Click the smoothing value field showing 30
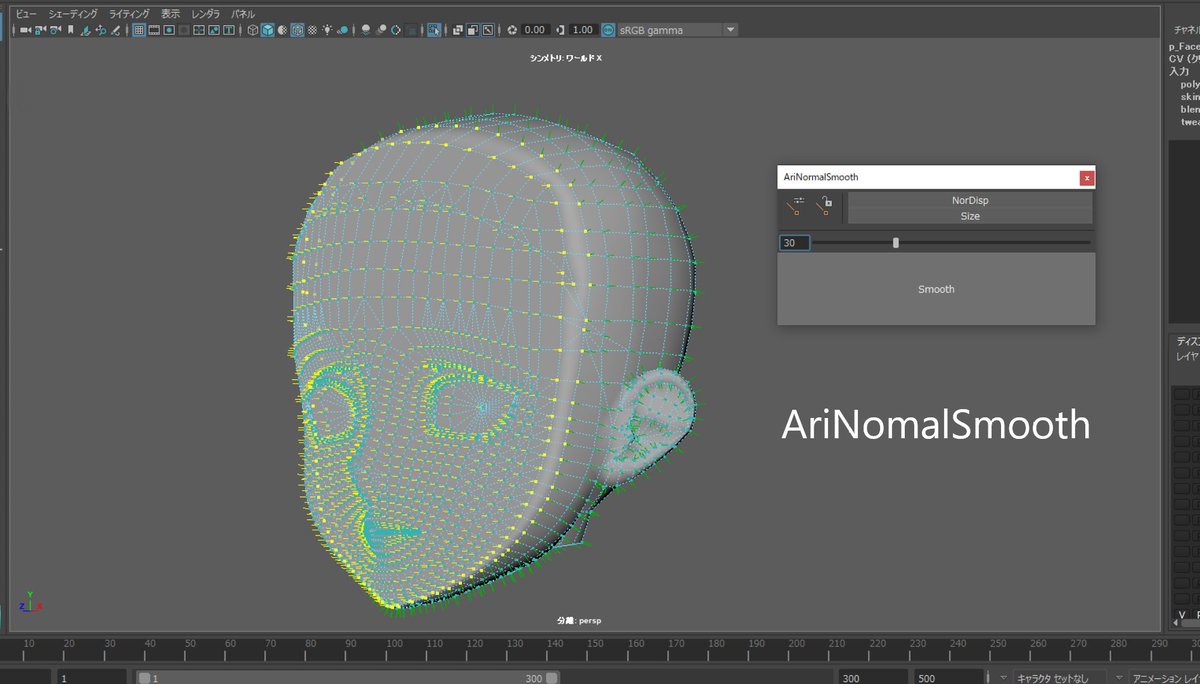 pos(795,243)
